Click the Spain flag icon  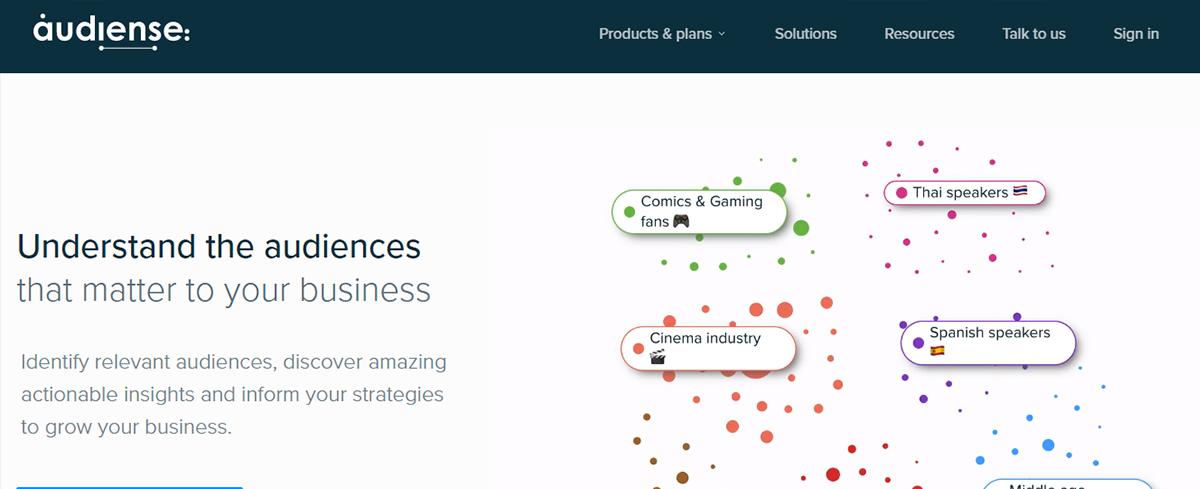coord(938,351)
